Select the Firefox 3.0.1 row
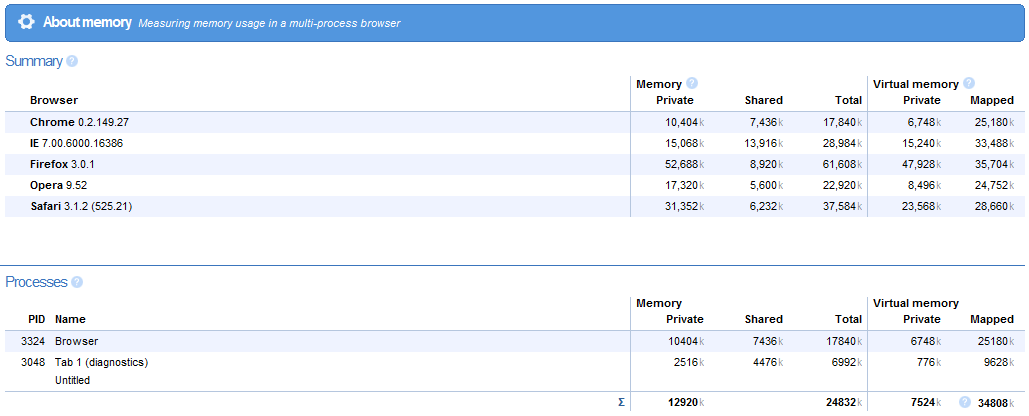The height and width of the screenshot is (416, 1029). 514,164
